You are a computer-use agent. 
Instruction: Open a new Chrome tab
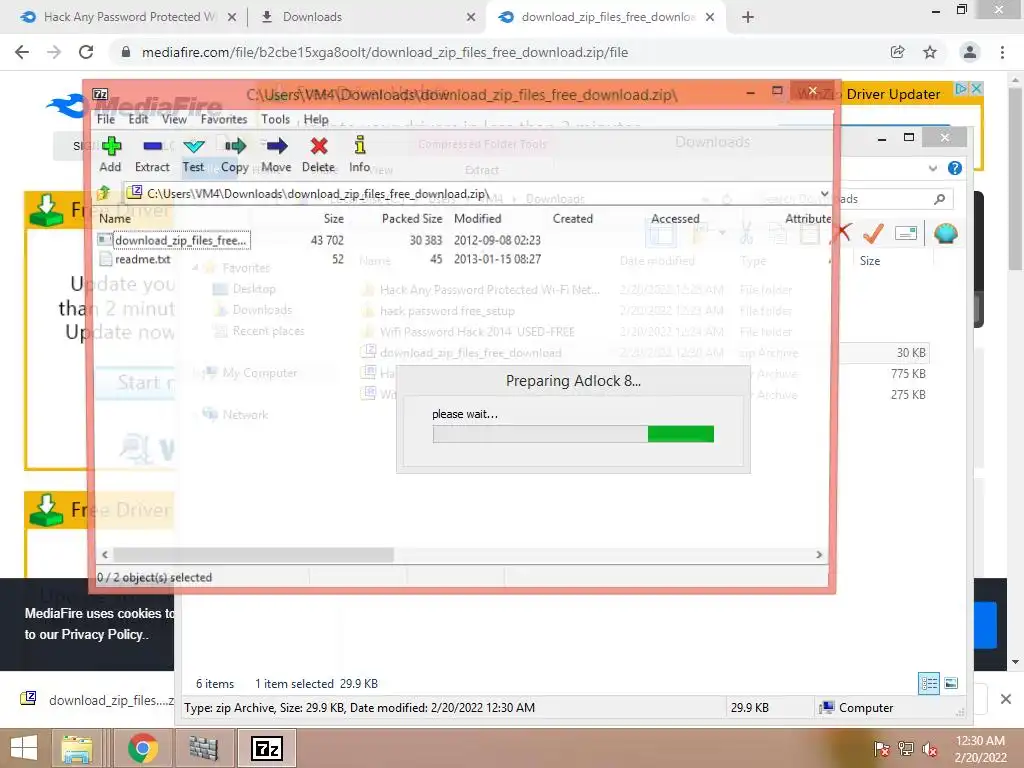pyautogui.click(x=748, y=17)
